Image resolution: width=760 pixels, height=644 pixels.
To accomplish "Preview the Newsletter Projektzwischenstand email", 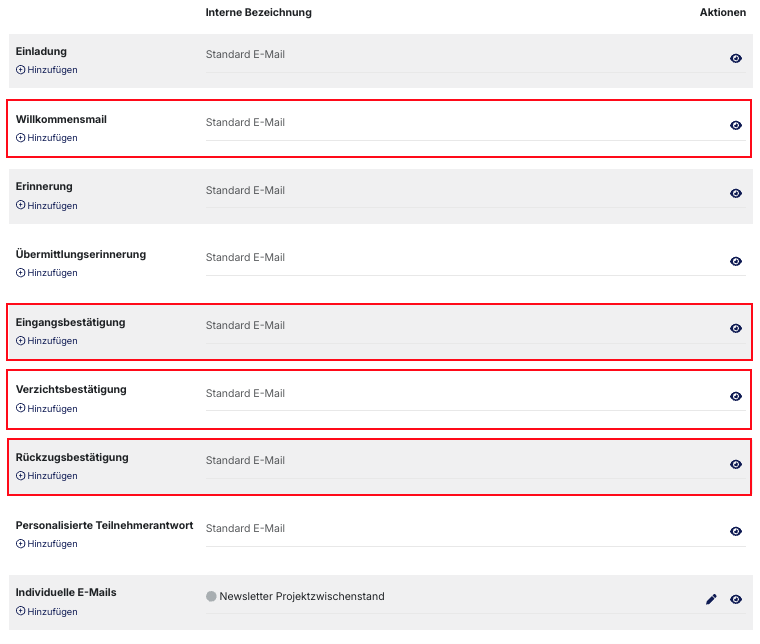I will pyautogui.click(x=736, y=599).
